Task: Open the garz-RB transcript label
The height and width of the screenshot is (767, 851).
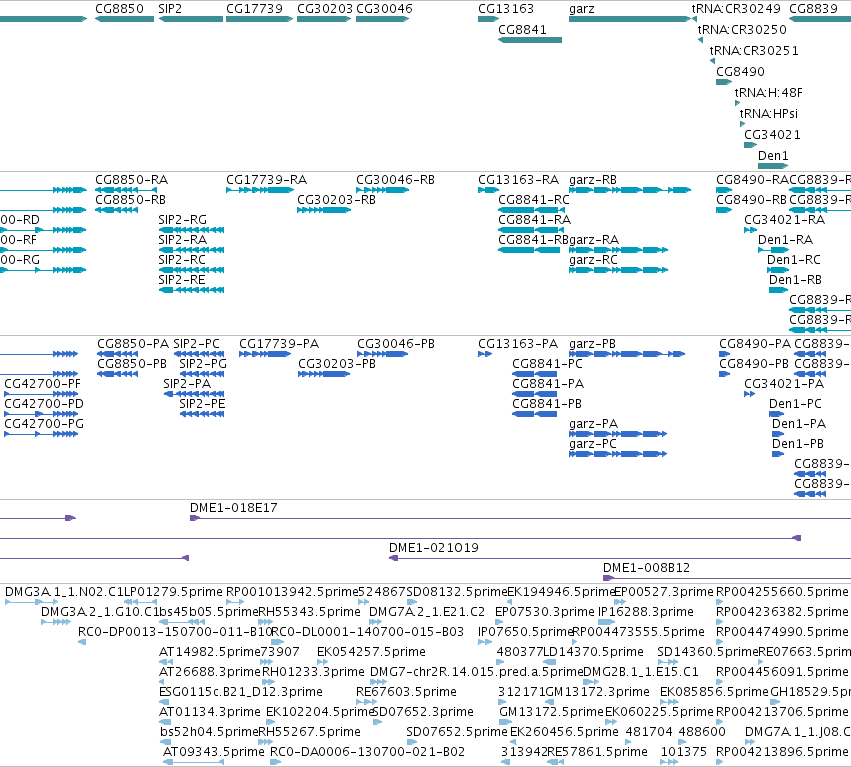Action: (x=593, y=180)
